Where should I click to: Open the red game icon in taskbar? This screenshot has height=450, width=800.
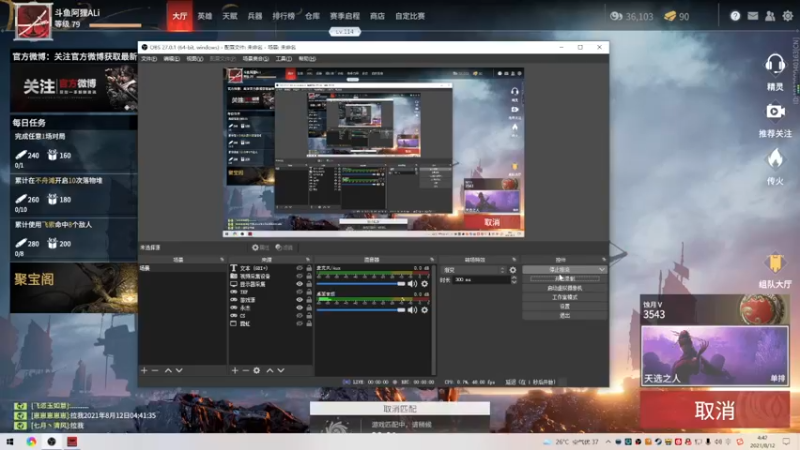pyautogui.click(x=72, y=442)
